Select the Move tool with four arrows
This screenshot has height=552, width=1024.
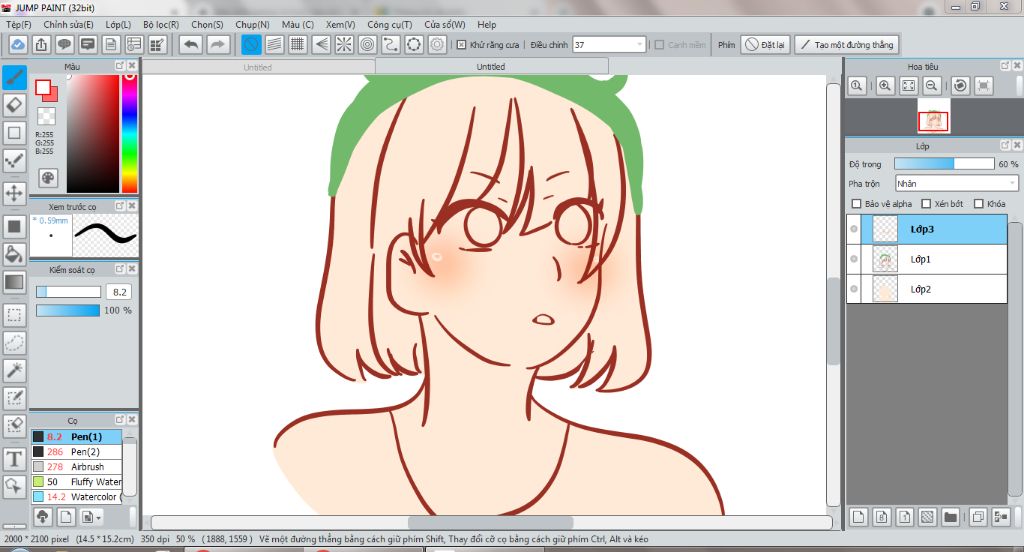point(14,193)
